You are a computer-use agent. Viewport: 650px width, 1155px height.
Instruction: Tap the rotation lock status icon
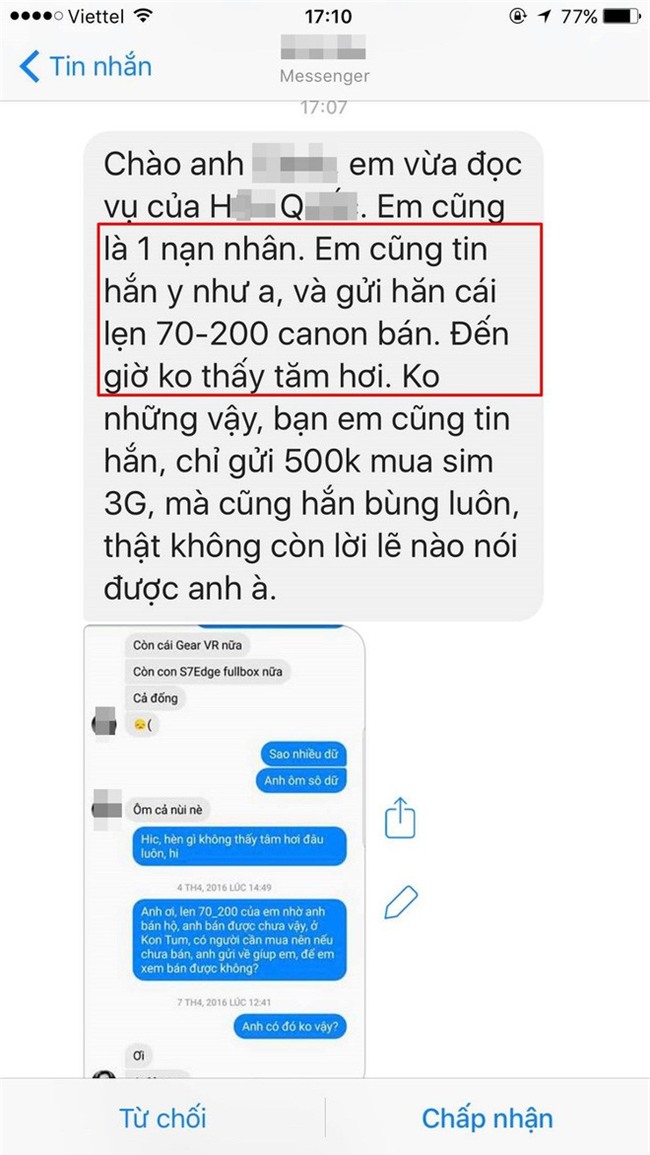pos(520,16)
